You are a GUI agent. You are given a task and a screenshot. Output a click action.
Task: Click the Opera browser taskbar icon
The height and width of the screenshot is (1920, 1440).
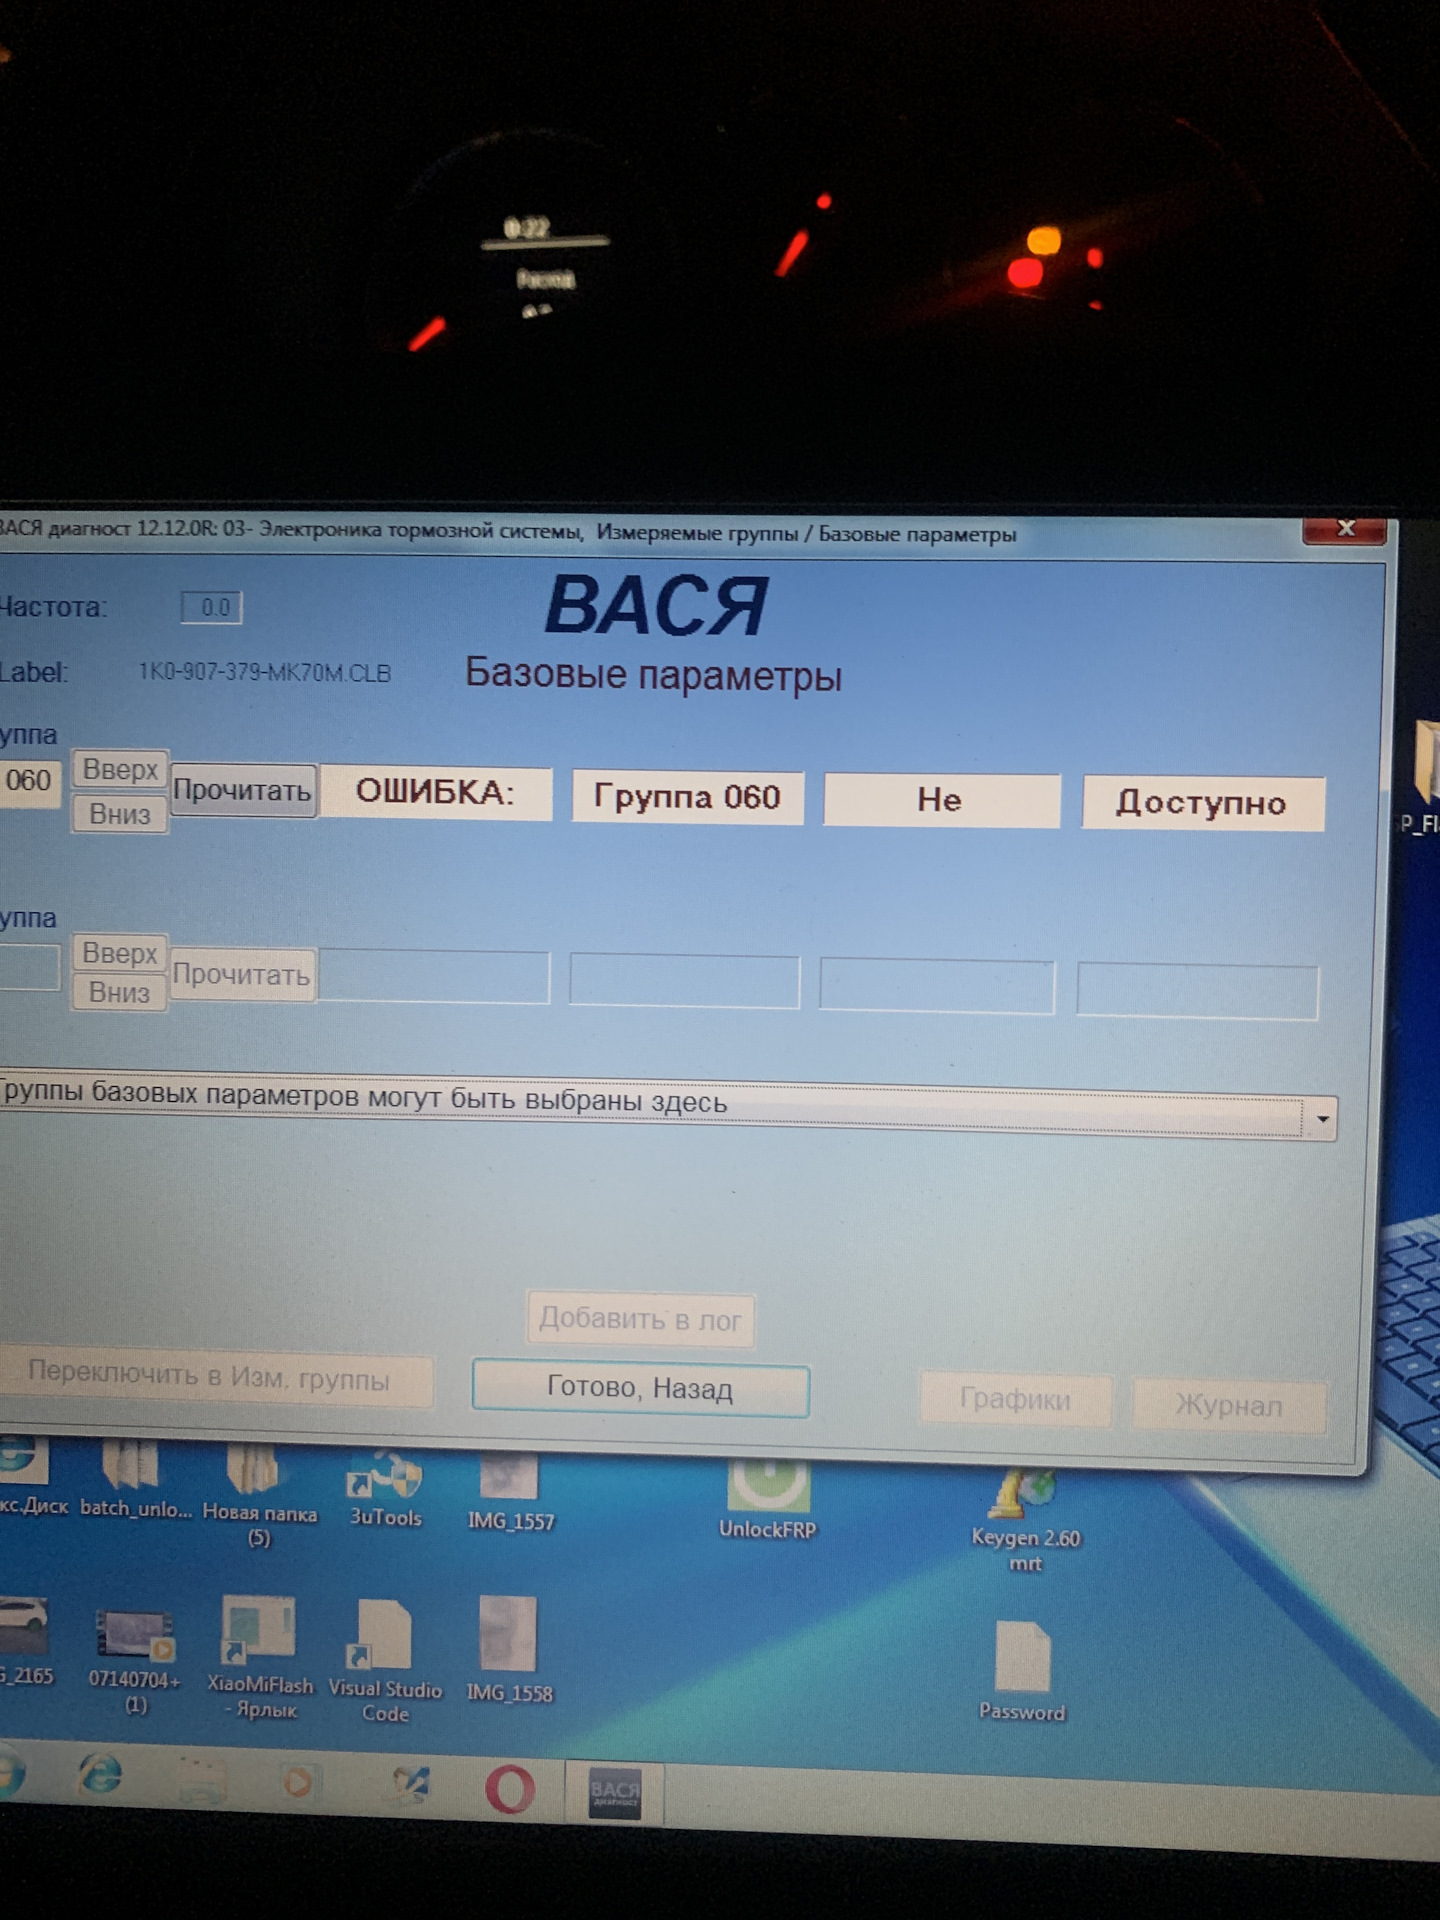click(x=509, y=1789)
